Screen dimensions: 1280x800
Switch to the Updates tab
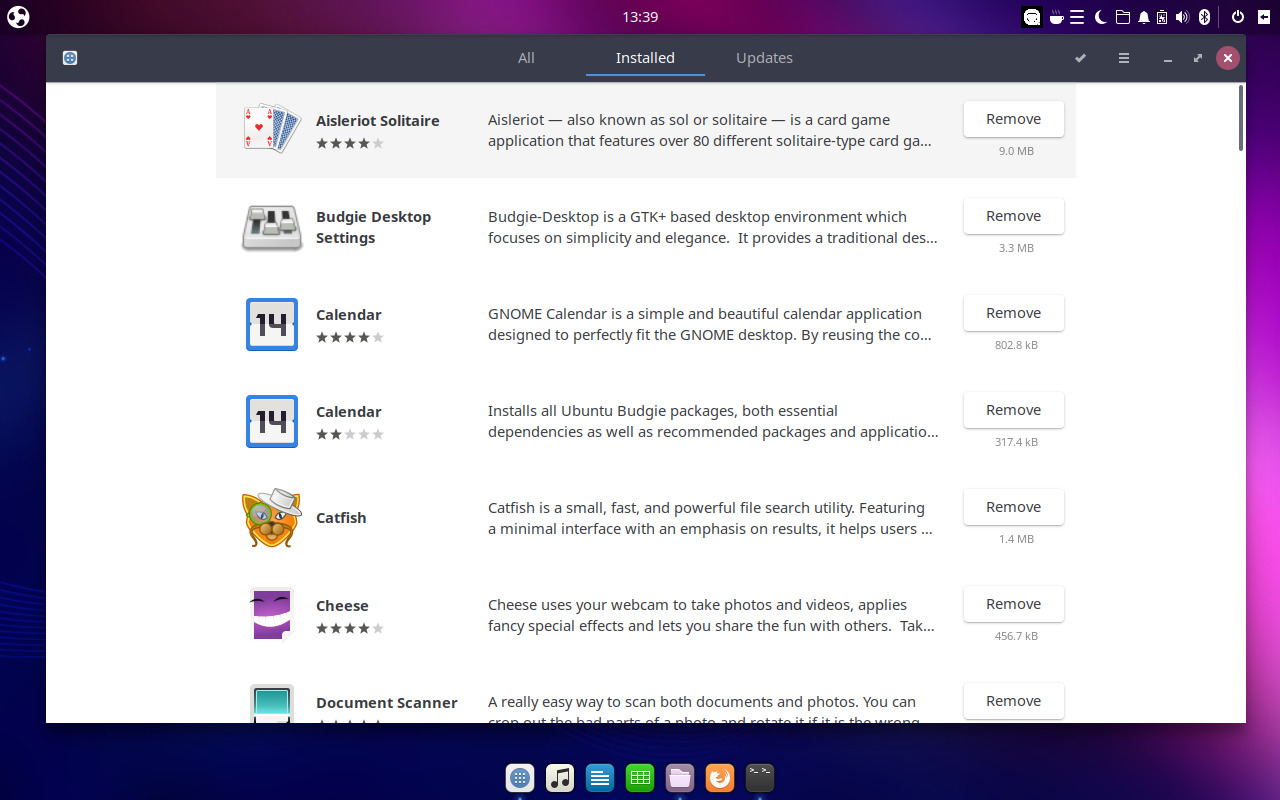click(764, 58)
